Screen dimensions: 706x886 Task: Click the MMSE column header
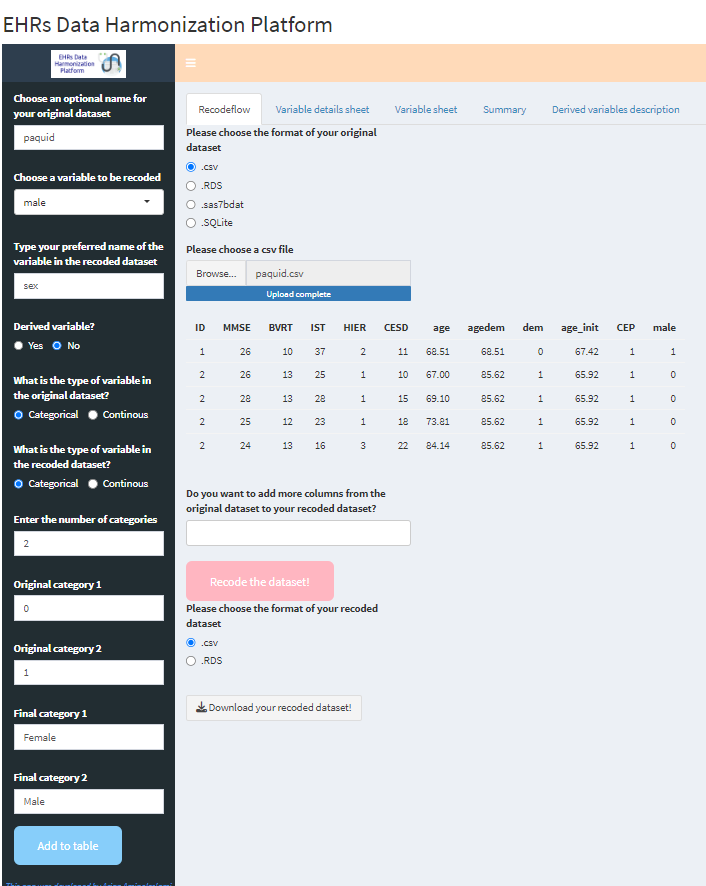pos(237,328)
